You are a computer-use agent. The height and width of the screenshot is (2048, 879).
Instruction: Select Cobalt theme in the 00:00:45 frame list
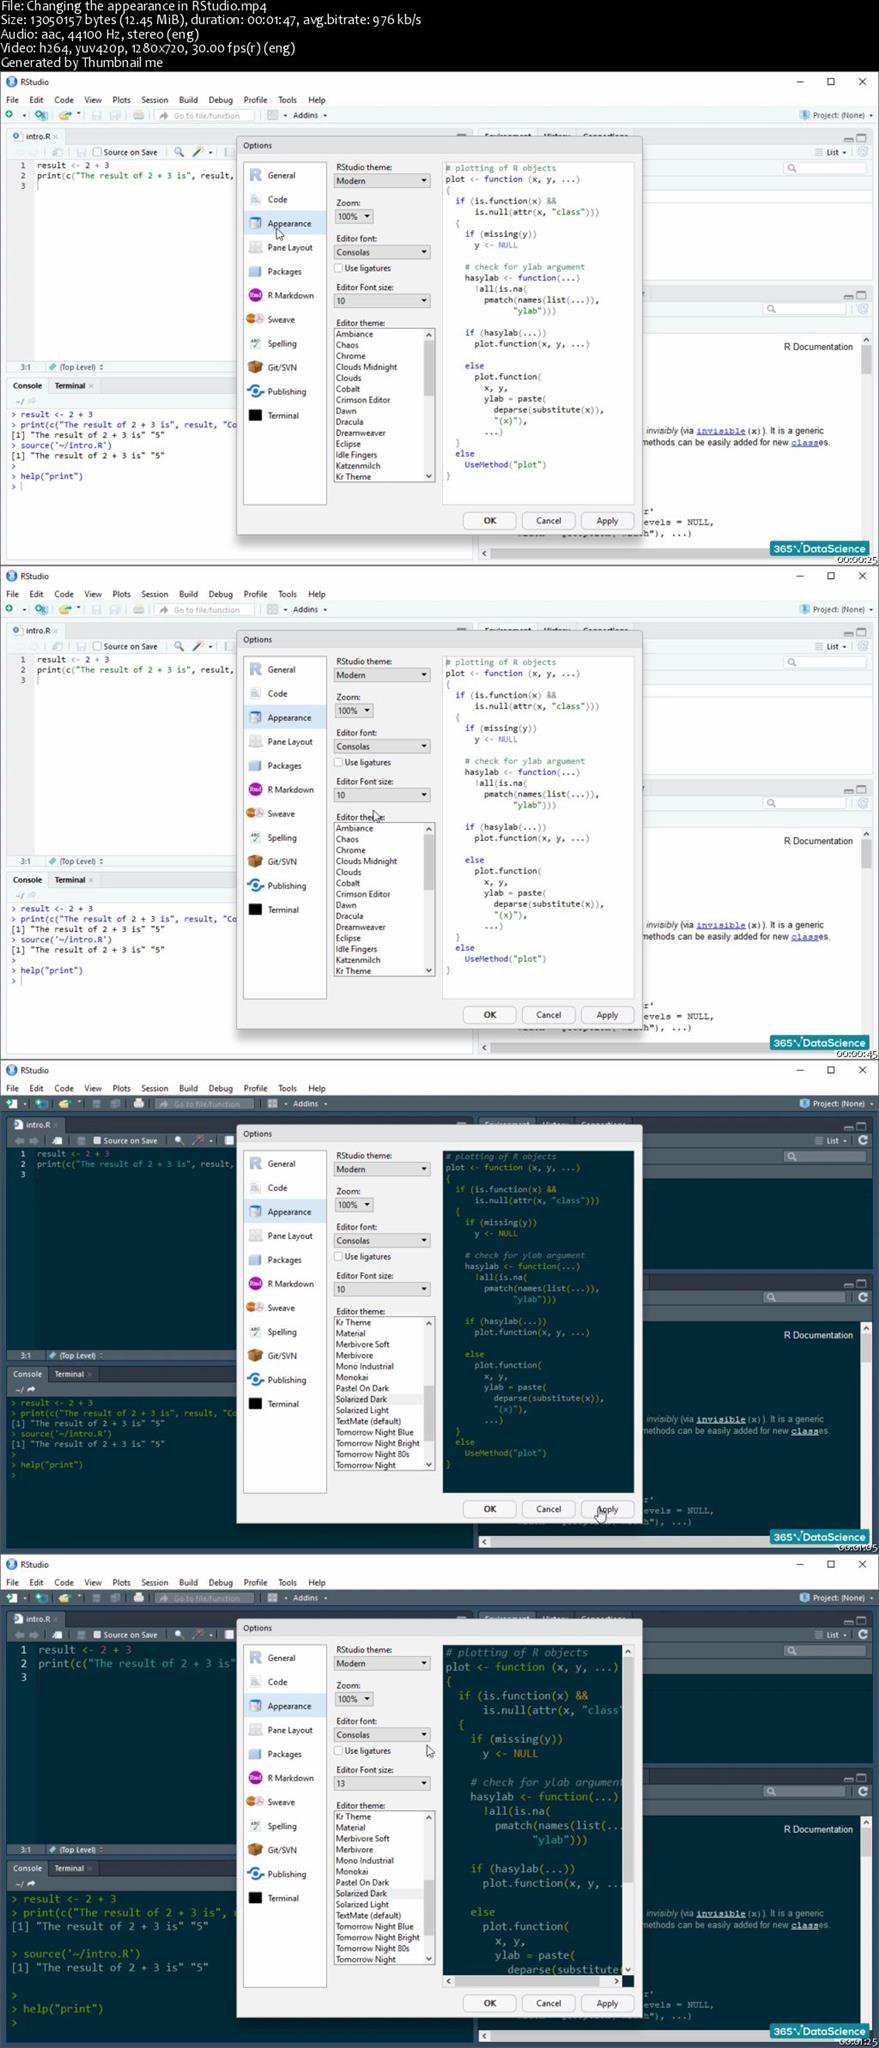pyautogui.click(x=348, y=883)
